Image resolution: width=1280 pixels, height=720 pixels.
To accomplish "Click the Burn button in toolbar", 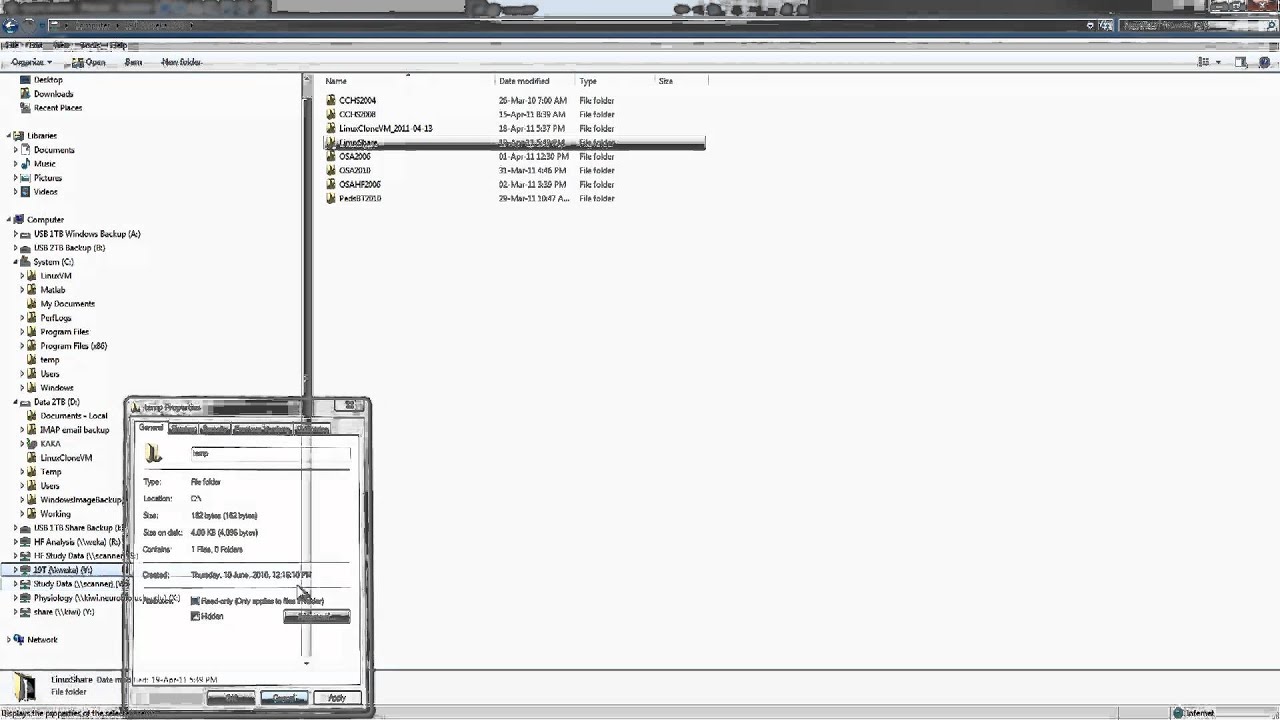I will pyautogui.click(x=133, y=62).
